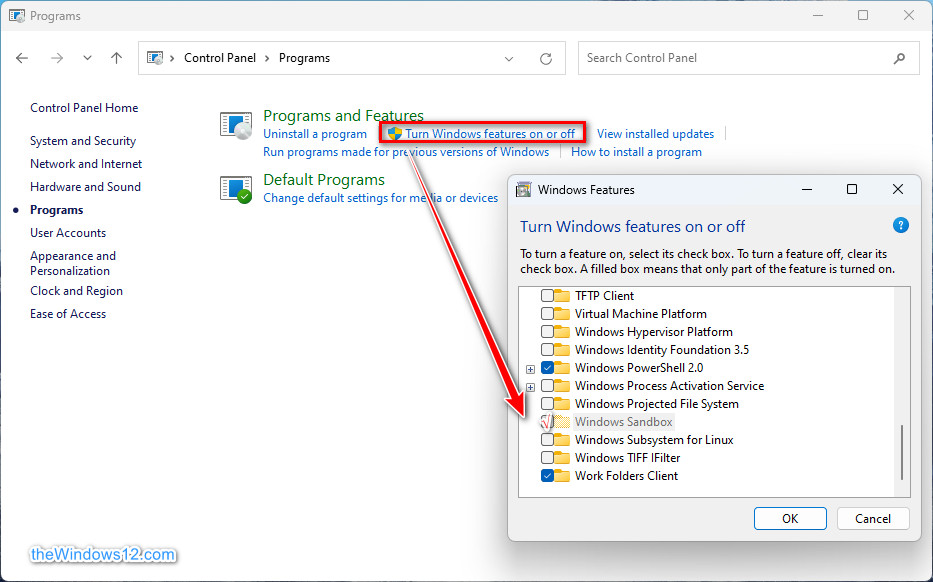Close the Windows Features dialog

pos(897,189)
